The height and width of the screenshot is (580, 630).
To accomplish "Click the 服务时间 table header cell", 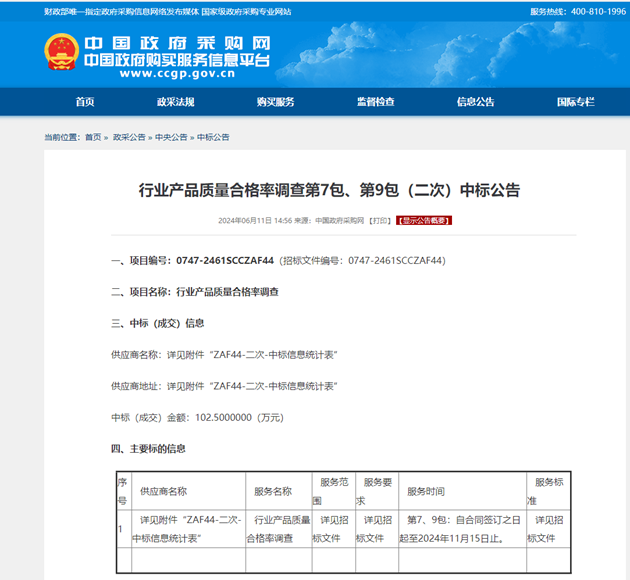I will [x=462, y=491].
